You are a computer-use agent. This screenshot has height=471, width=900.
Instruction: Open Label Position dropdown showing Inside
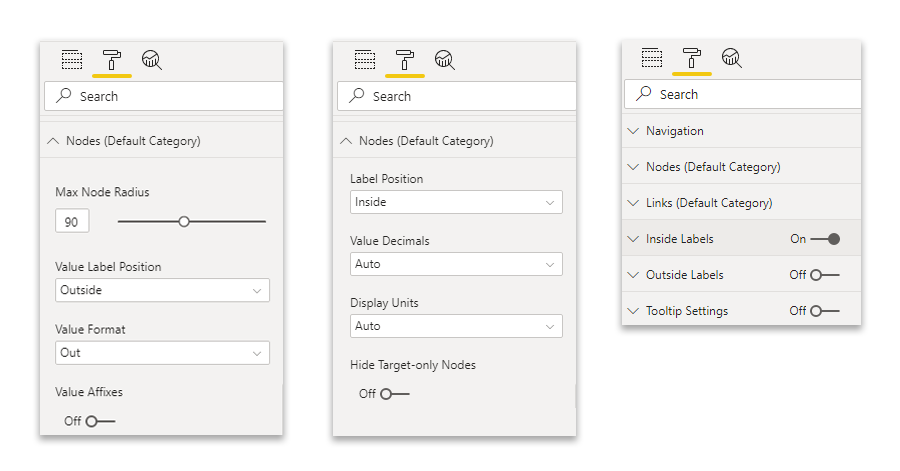pos(456,202)
